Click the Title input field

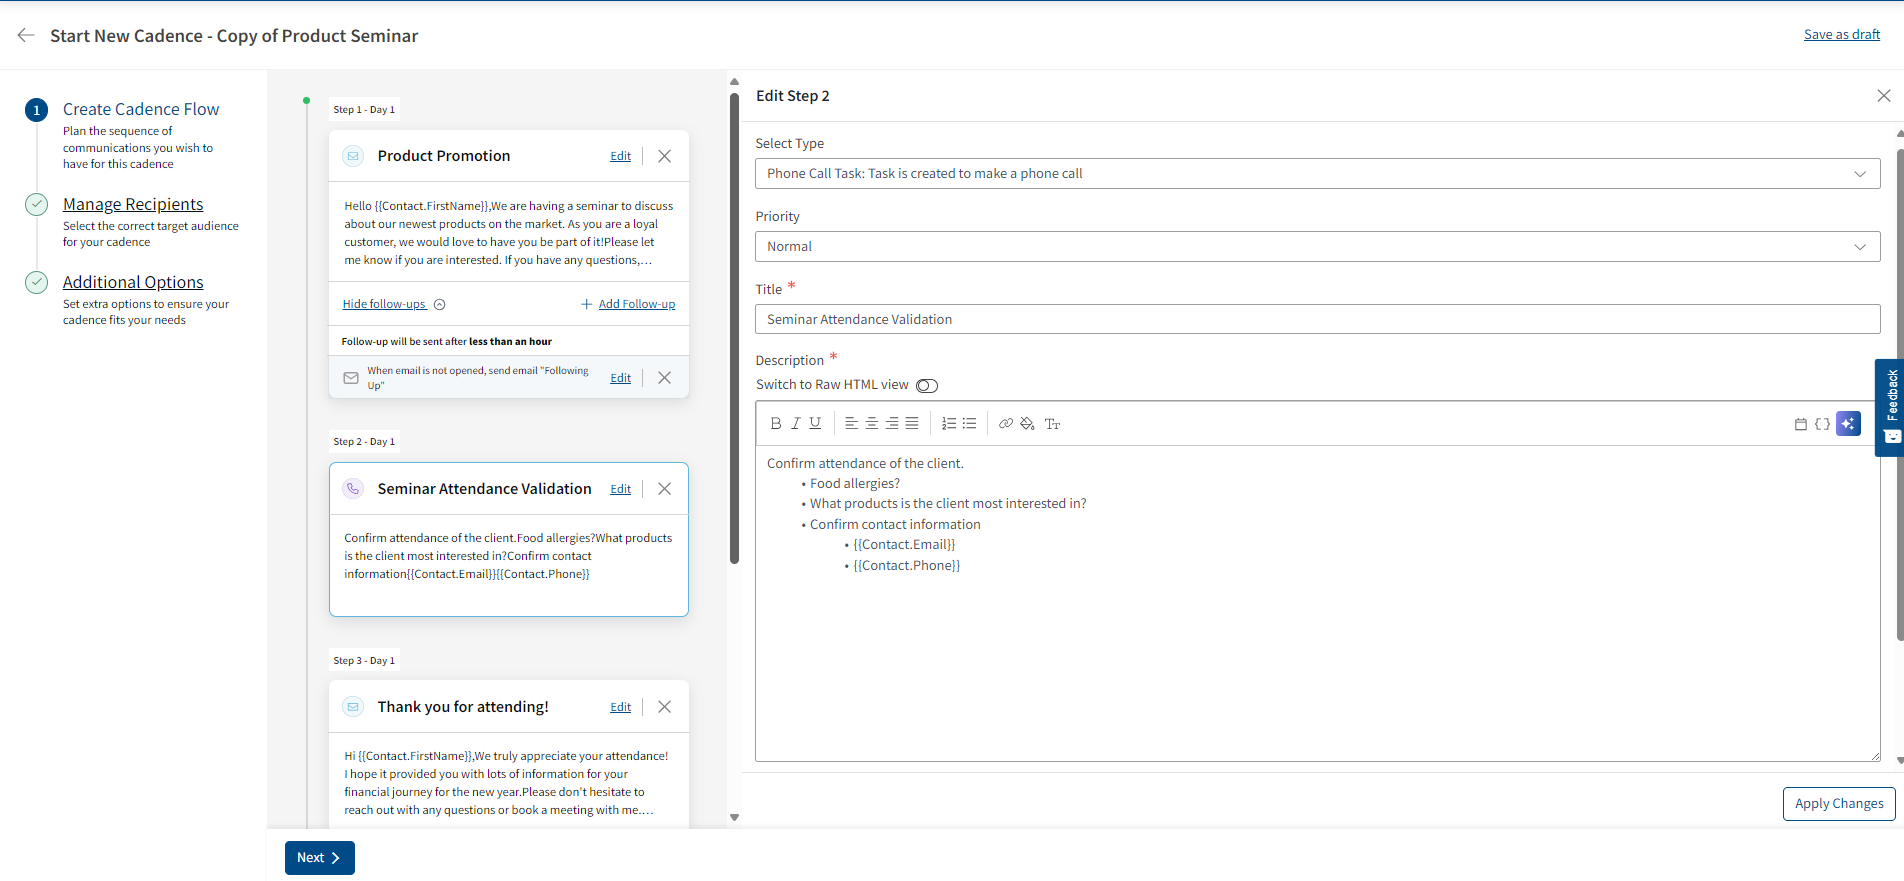point(1317,320)
